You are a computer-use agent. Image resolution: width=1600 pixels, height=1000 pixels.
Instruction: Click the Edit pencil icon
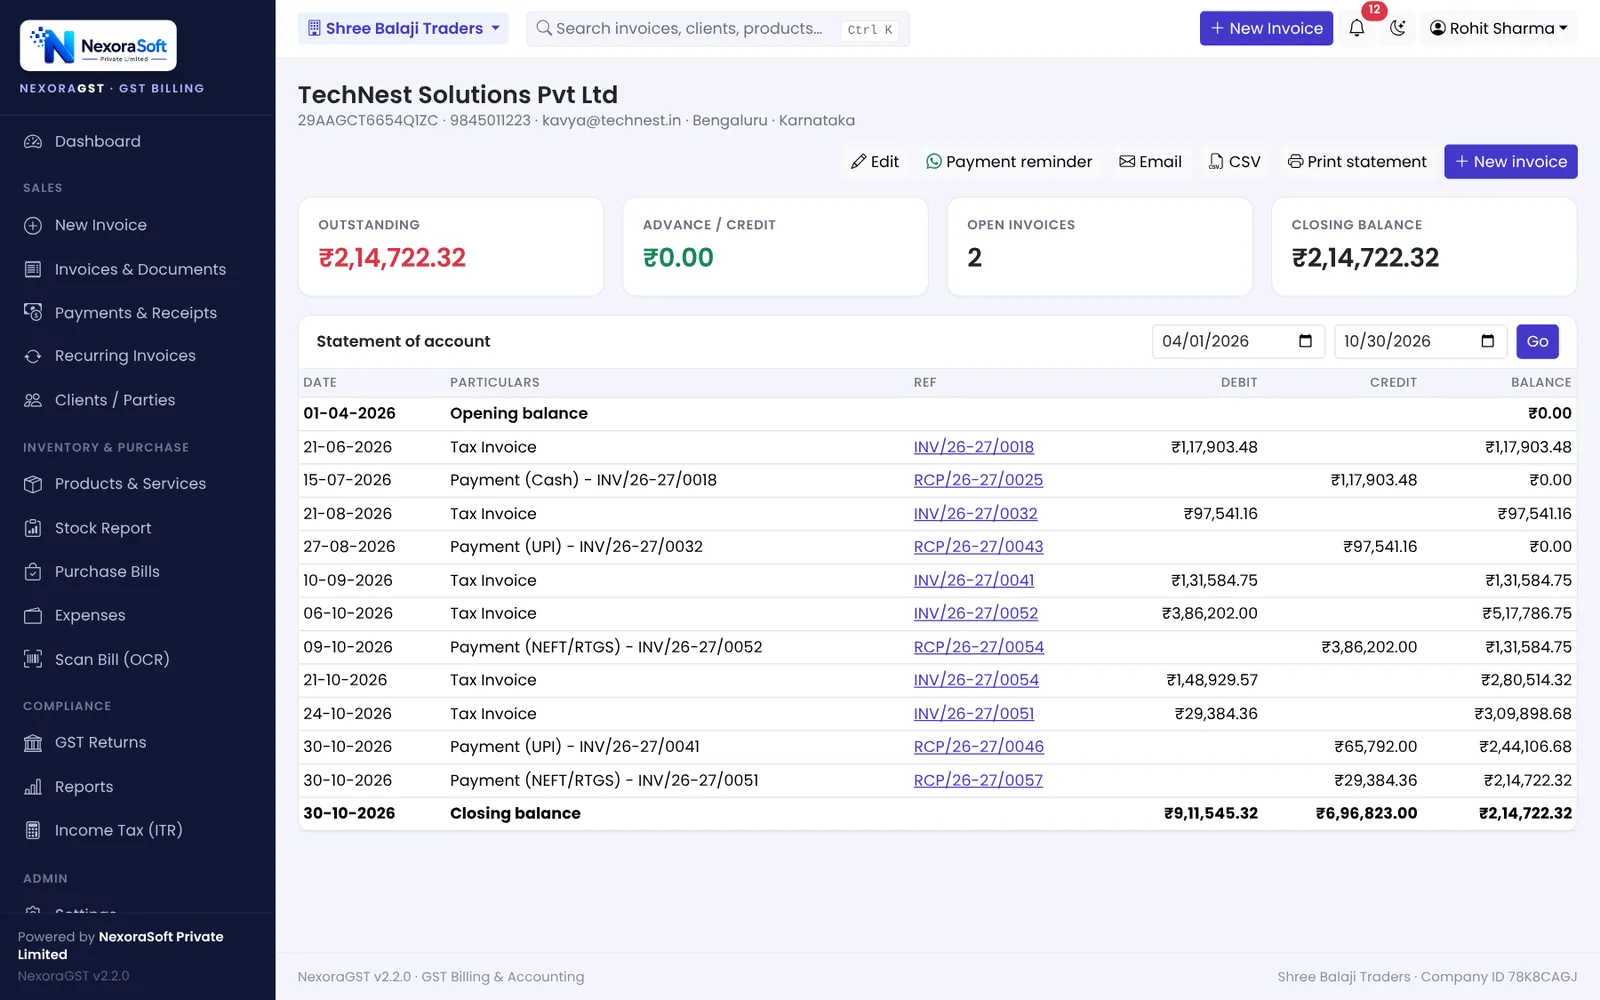coord(858,162)
